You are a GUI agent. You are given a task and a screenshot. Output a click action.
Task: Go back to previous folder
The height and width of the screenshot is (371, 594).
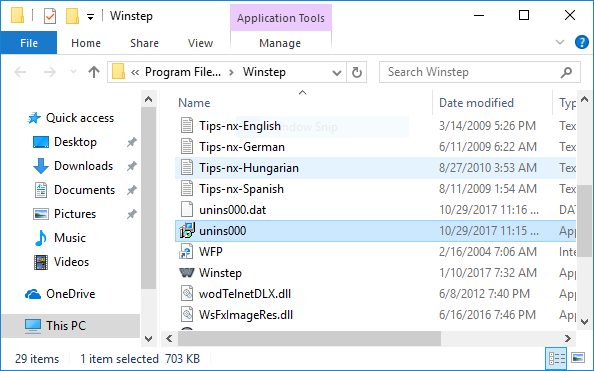point(20,72)
